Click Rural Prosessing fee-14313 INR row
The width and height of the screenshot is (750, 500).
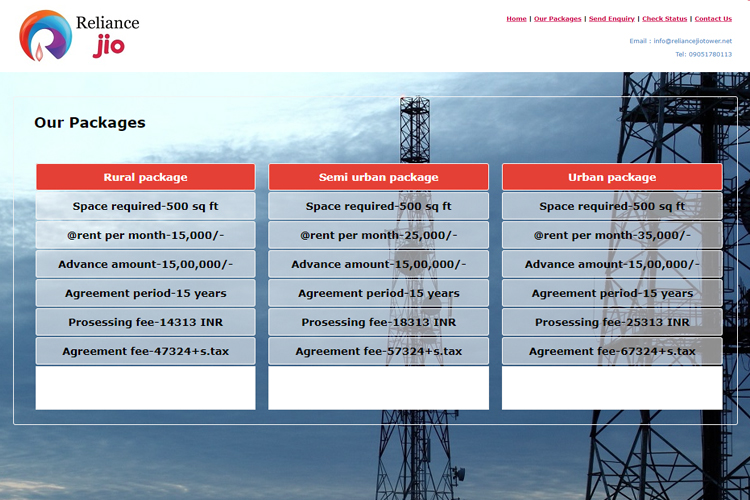tap(145, 322)
